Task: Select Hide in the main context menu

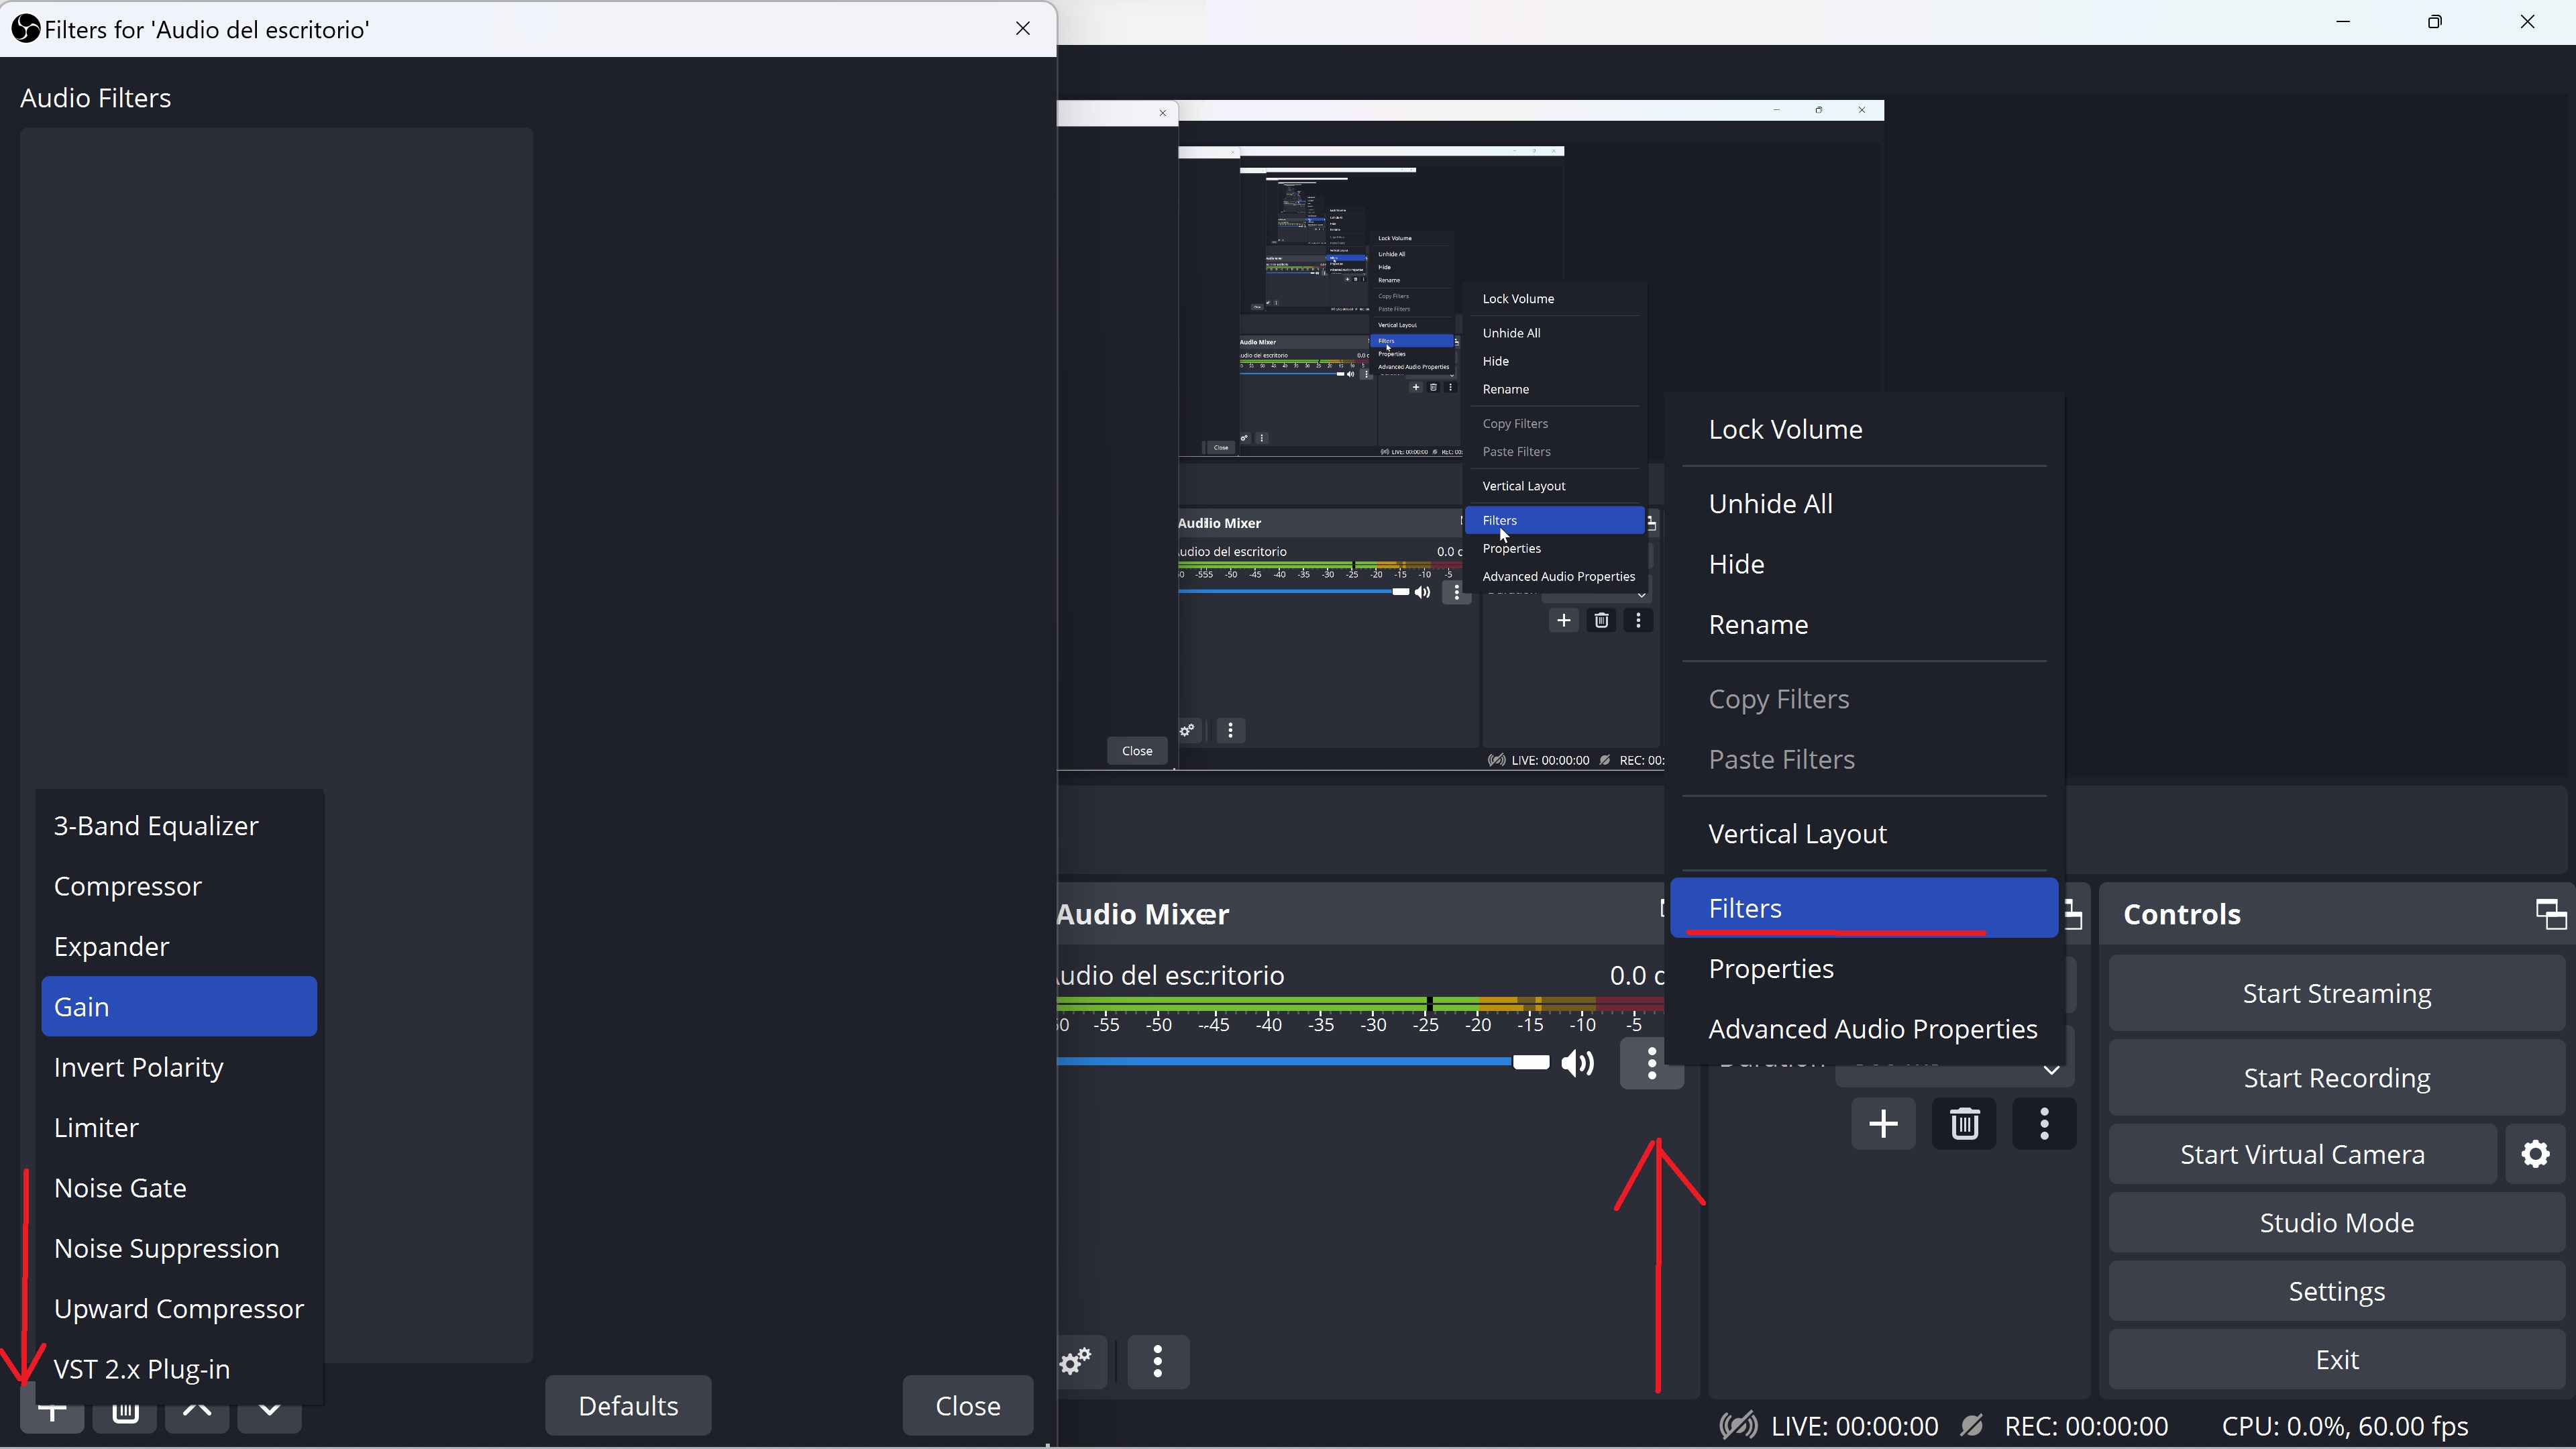Action: pos(1864,564)
